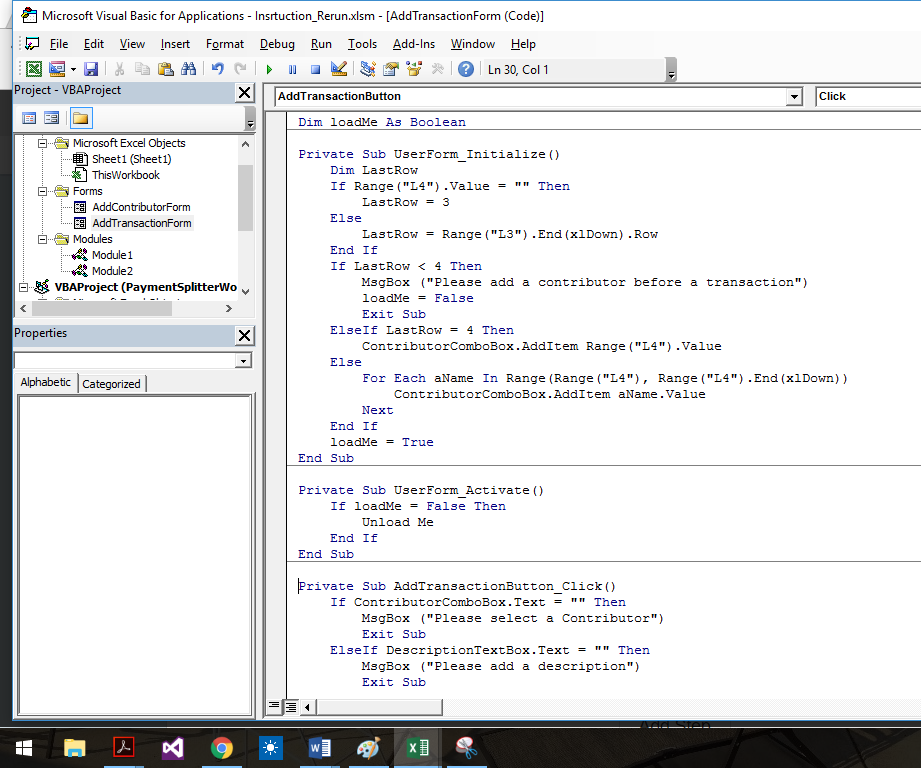Open the Object Browser toolbar icon
This screenshot has width=921, height=768.
414,69
